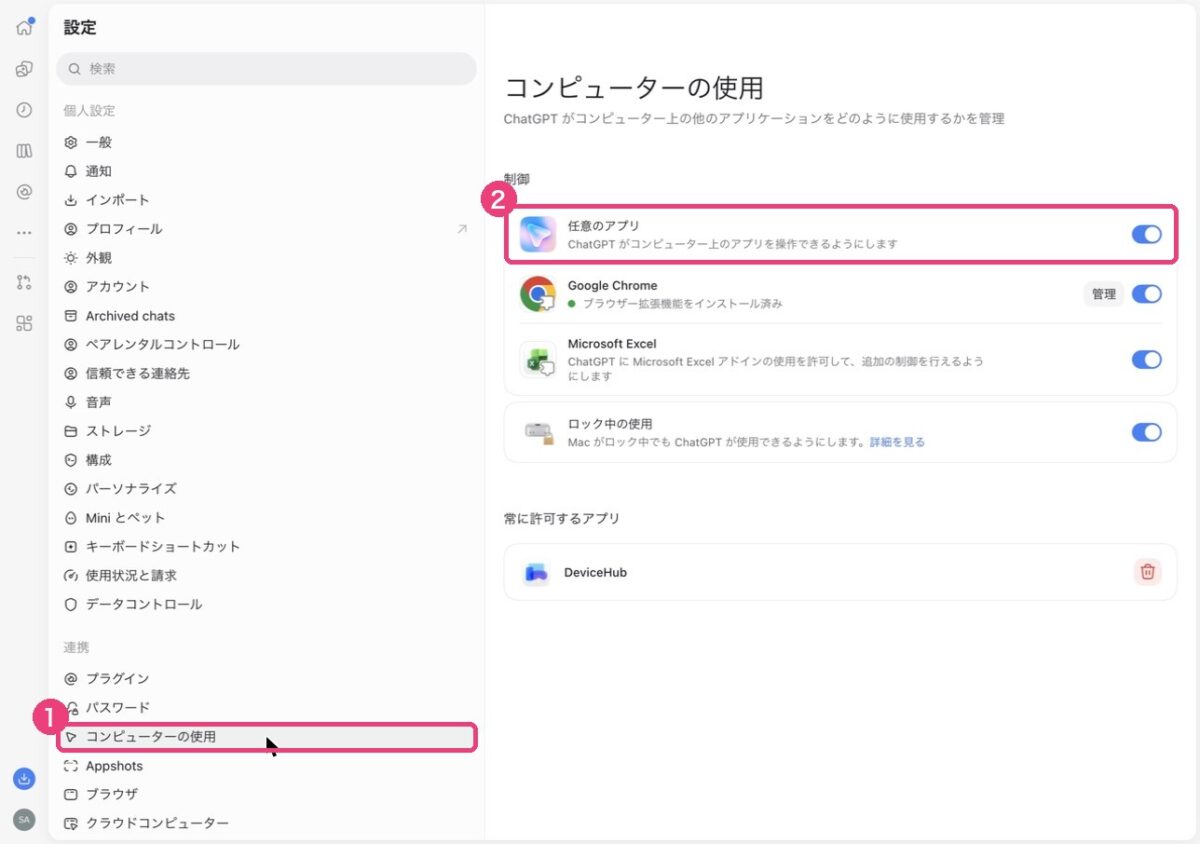The height and width of the screenshot is (844, 1200).
Task: Select 外観 settings
Action: coord(266,258)
